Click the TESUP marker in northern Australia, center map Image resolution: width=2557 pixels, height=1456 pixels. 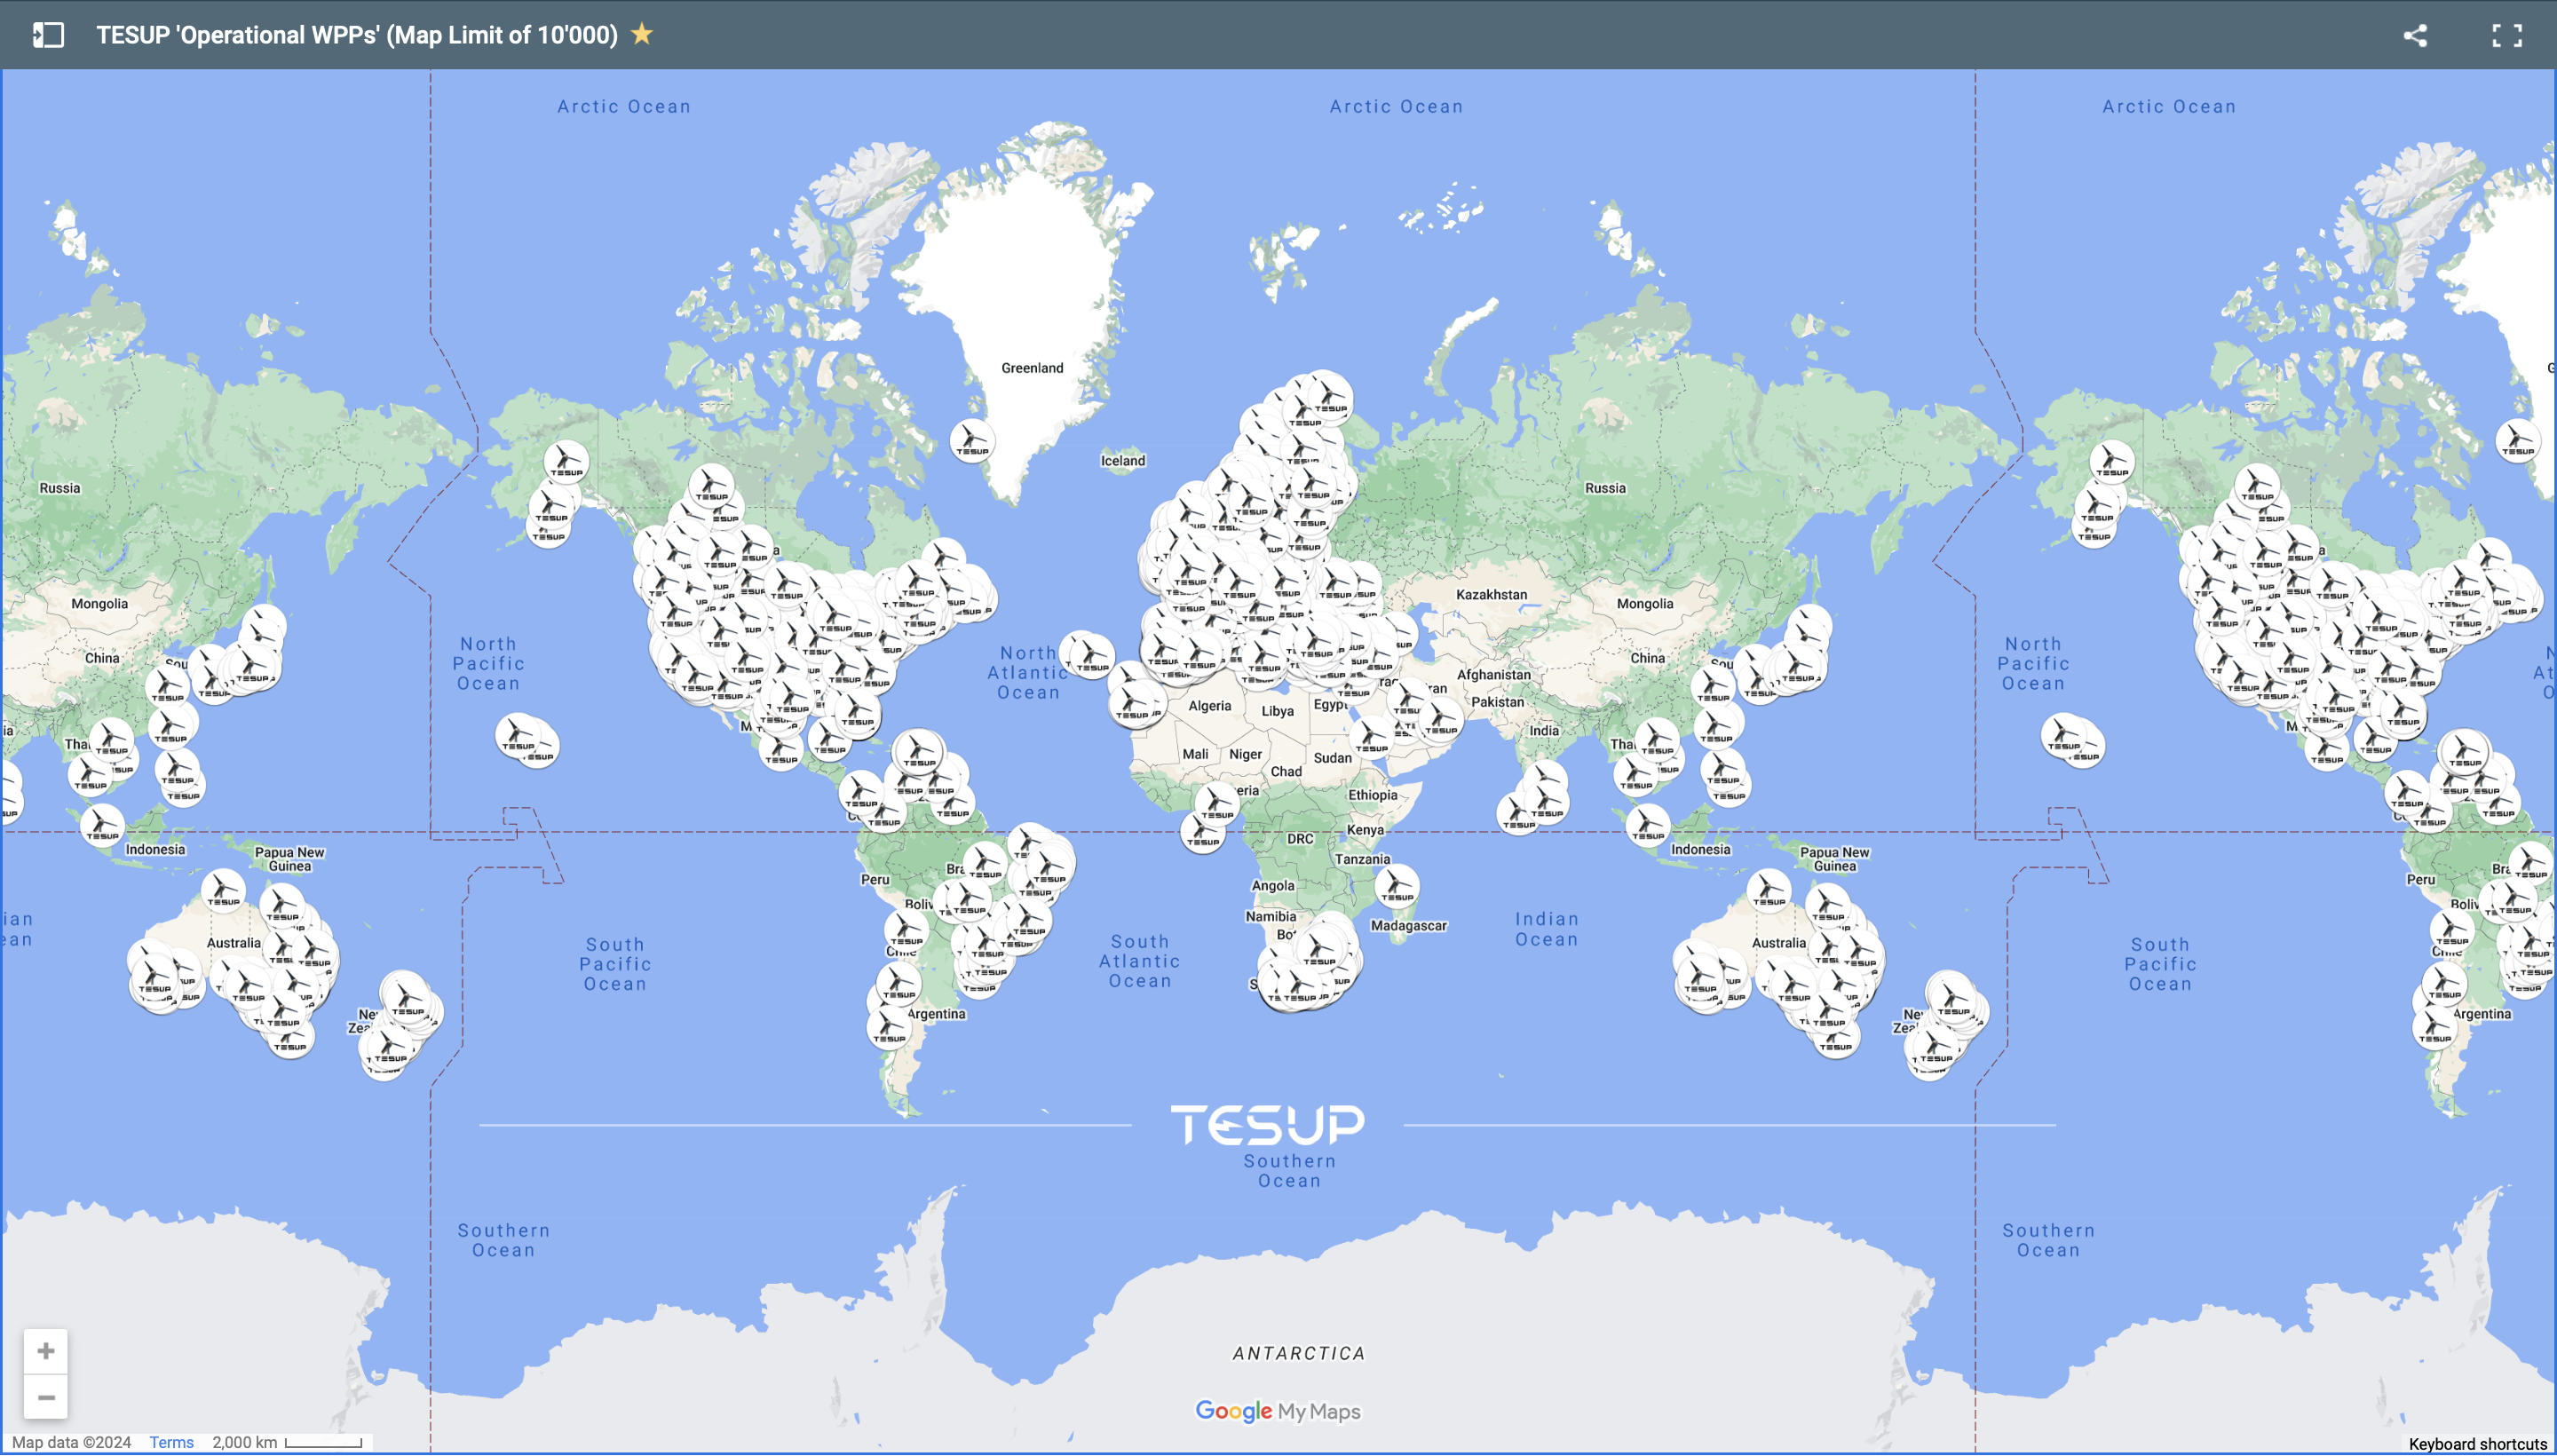pyautogui.click(x=1769, y=891)
